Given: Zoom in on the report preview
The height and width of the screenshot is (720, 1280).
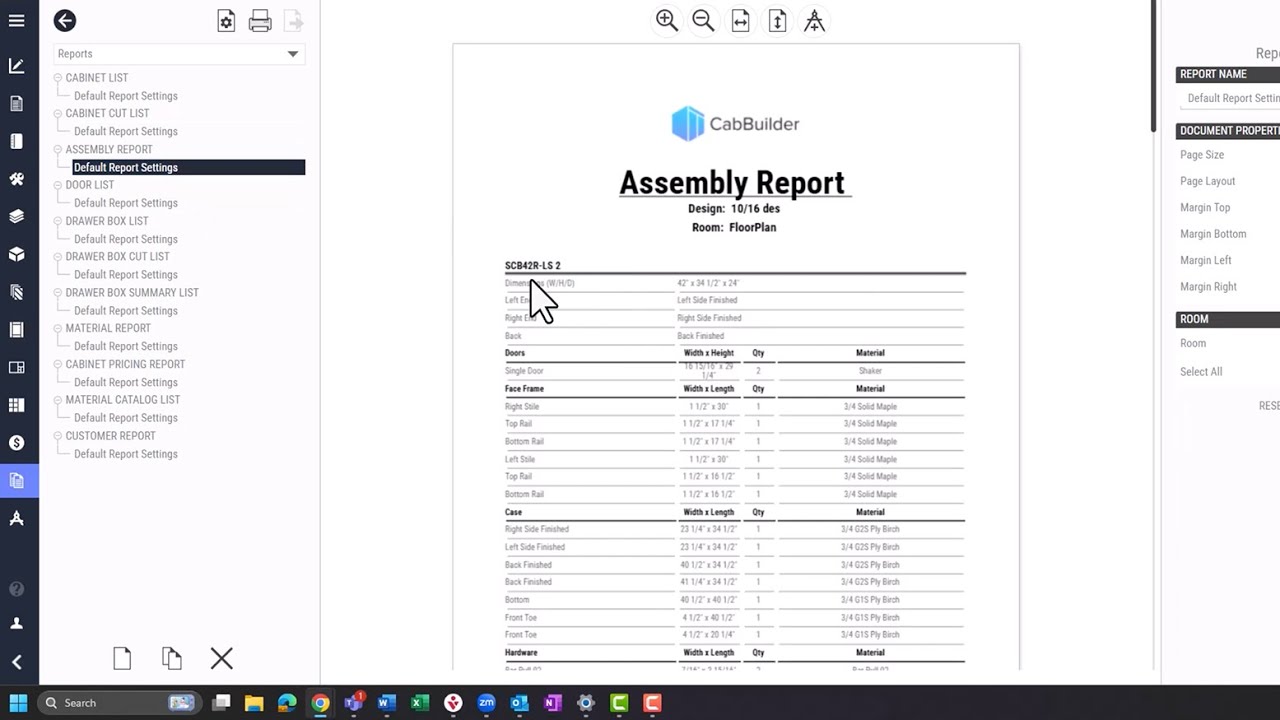Looking at the screenshot, I should pos(667,21).
